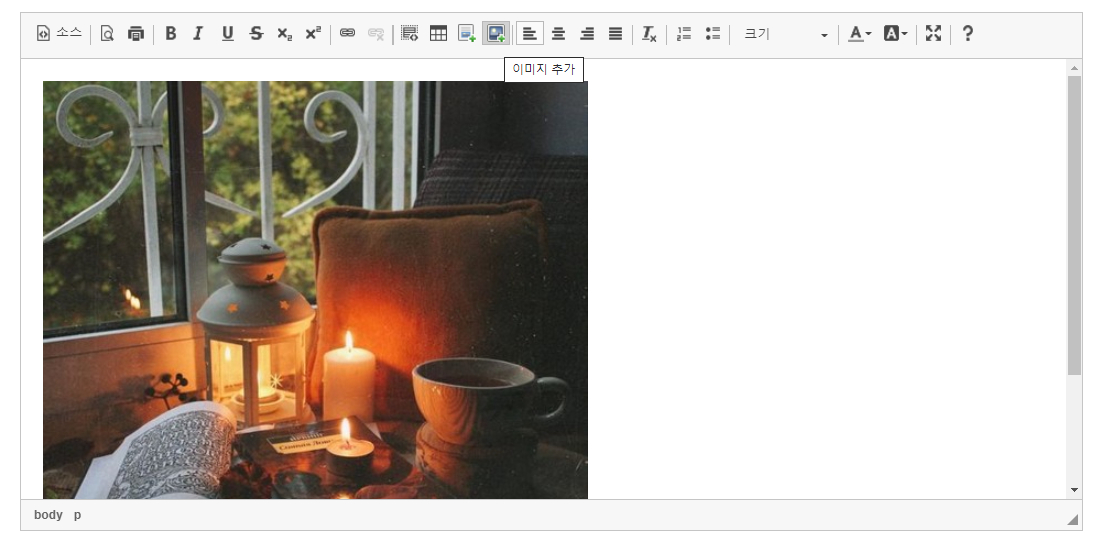1095x542 pixels.
Task: Open the help question mark icon
Action: tap(967, 34)
